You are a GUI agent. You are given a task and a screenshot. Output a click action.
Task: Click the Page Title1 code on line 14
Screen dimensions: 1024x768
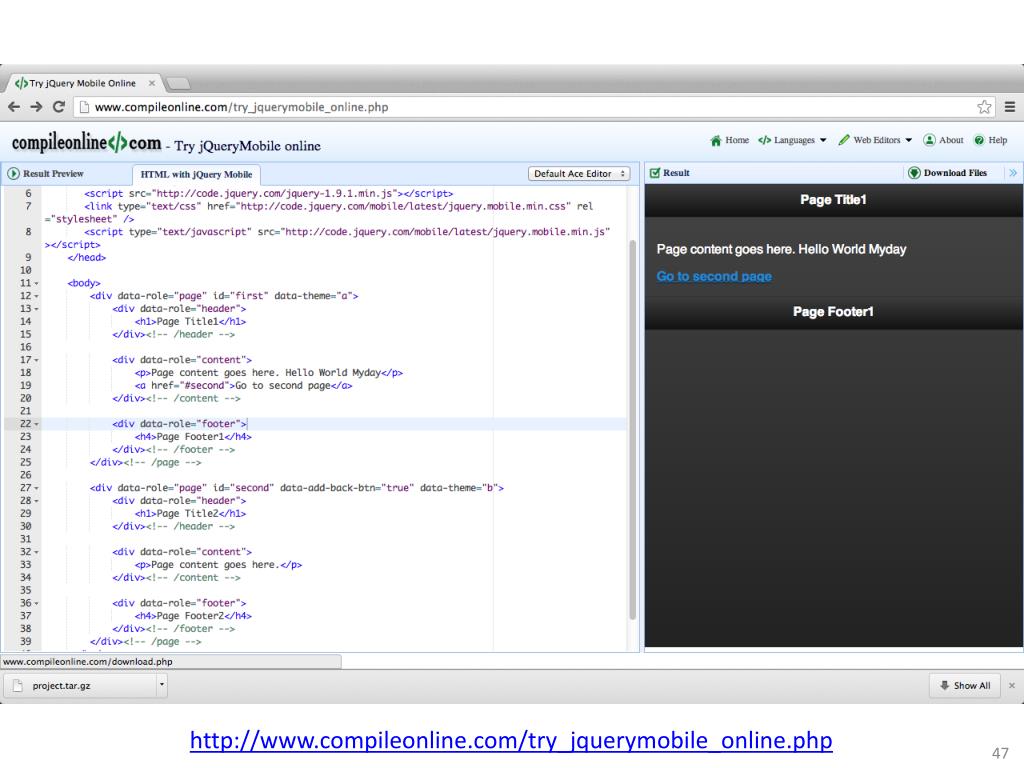point(190,321)
